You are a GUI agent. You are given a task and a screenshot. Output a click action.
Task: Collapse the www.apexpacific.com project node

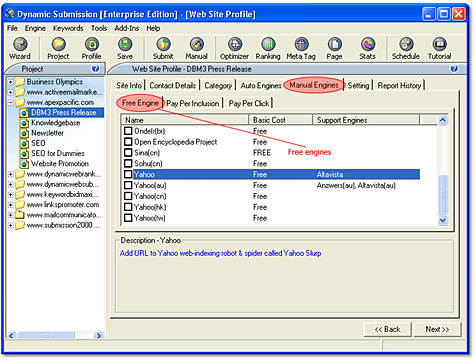coord(11,102)
